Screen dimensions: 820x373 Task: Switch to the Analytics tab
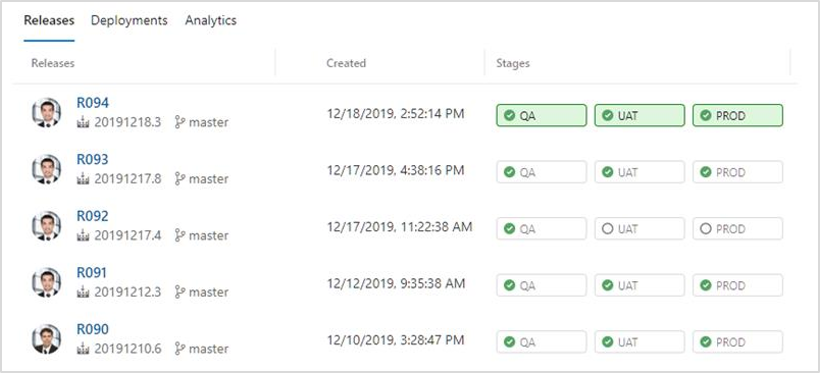coord(211,20)
